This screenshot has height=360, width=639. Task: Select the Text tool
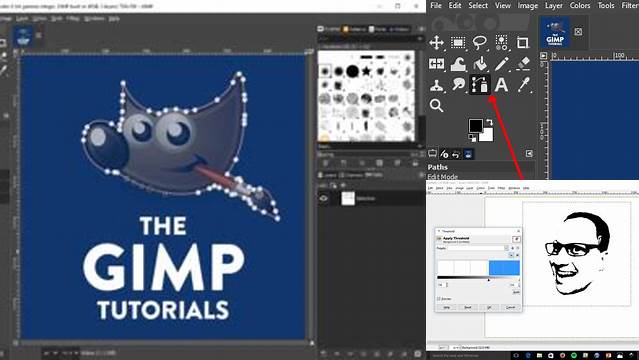(501, 85)
